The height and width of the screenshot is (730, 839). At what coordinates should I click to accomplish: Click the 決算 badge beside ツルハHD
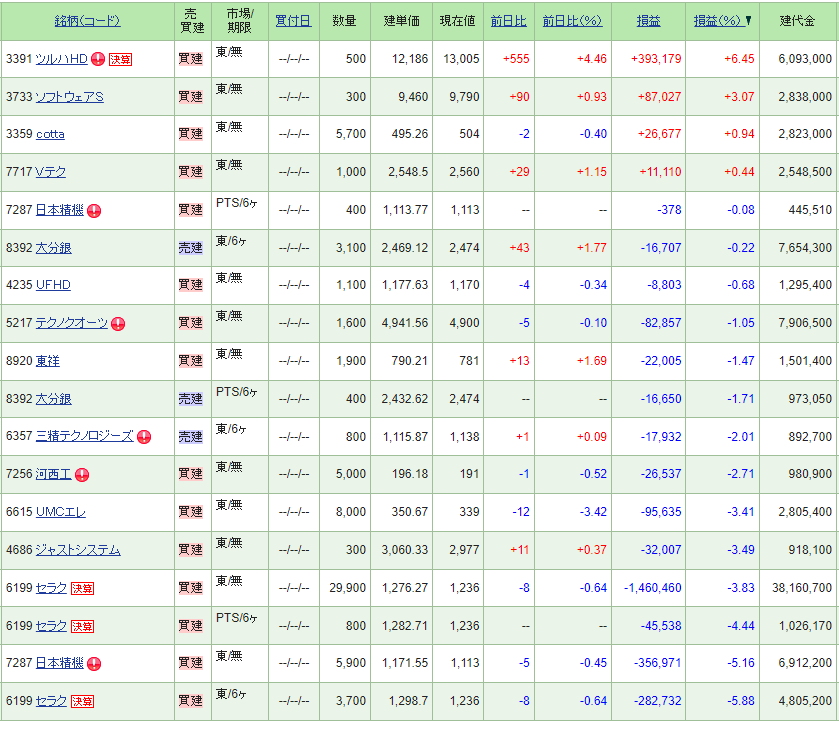pyautogui.click(x=120, y=59)
